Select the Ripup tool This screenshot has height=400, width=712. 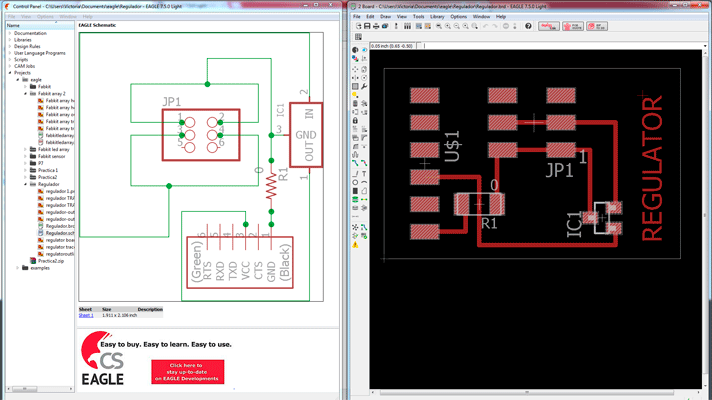364,163
